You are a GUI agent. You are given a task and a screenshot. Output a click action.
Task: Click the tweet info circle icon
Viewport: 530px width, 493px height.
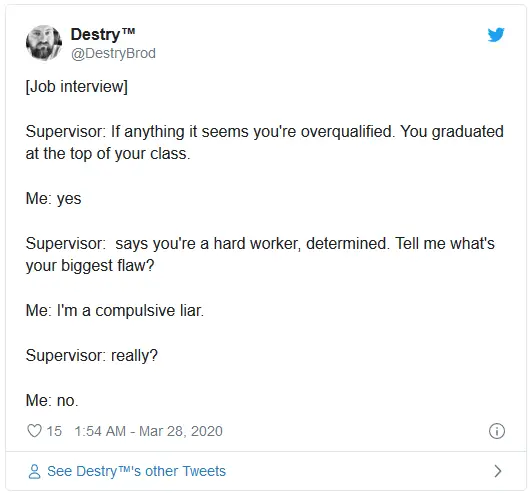(497, 431)
